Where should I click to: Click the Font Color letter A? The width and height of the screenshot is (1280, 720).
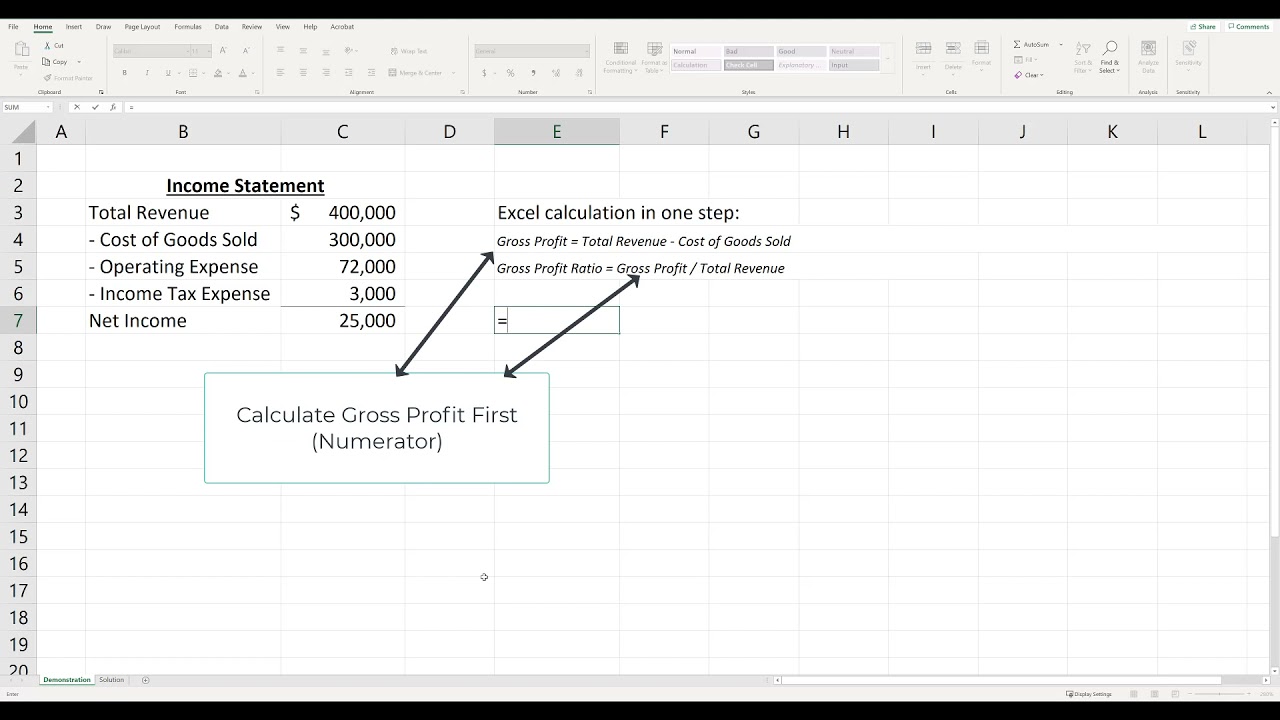pyautogui.click(x=245, y=73)
